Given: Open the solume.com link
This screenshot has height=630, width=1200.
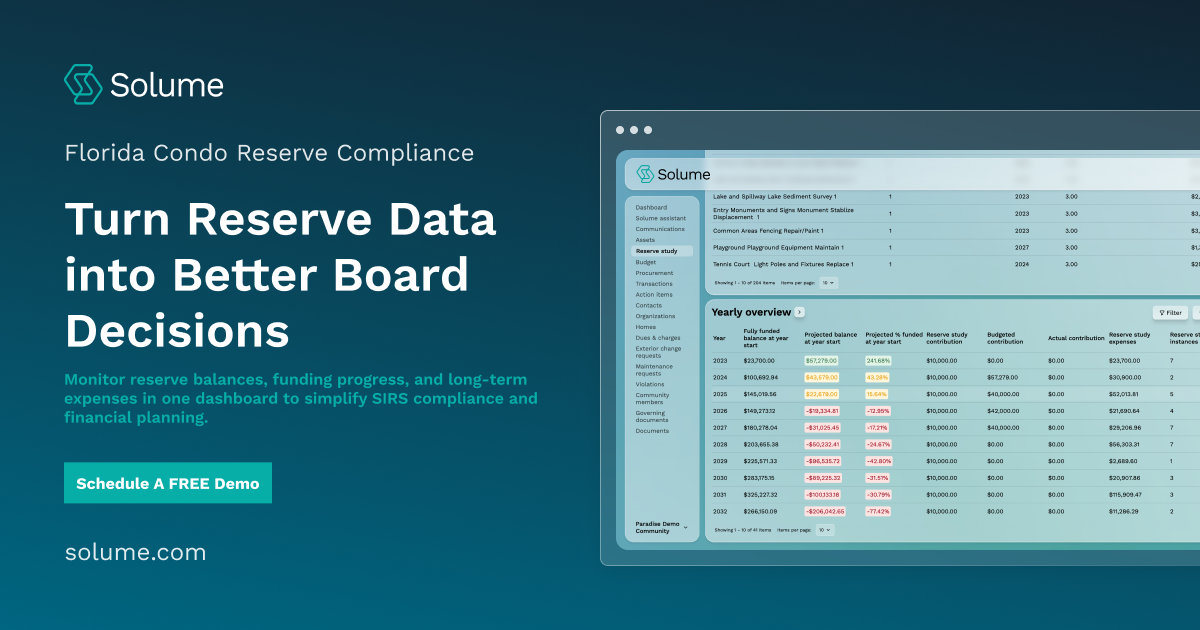Looking at the screenshot, I should click(x=135, y=552).
